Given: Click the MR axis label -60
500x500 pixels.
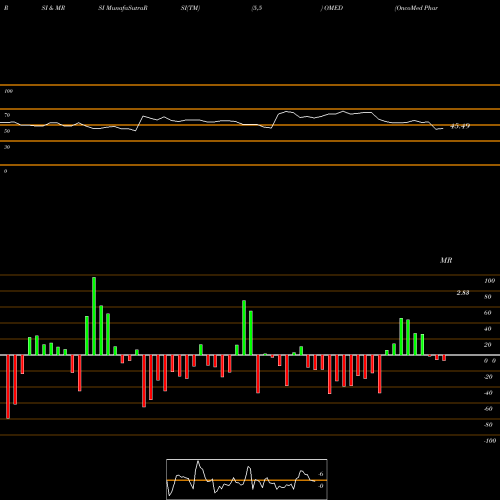Looking at the screenshot, I should point(488,409).
